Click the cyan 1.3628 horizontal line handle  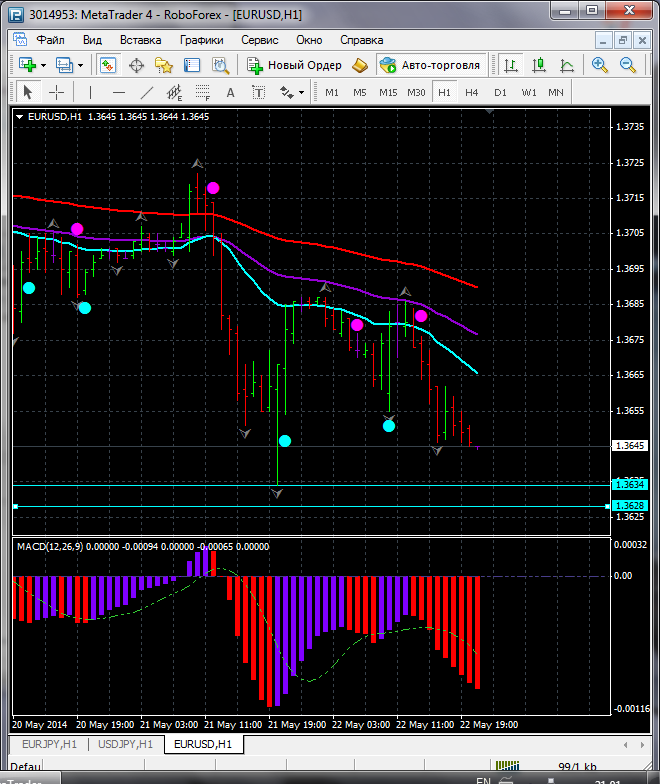pyautogui.click(x=16, y=507)
